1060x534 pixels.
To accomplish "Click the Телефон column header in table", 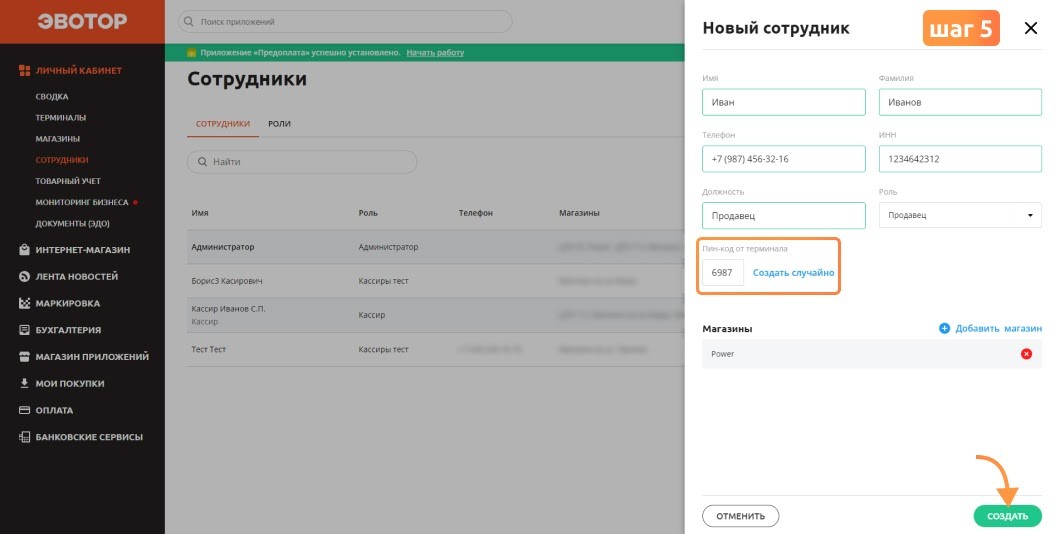I will [476, 213].
